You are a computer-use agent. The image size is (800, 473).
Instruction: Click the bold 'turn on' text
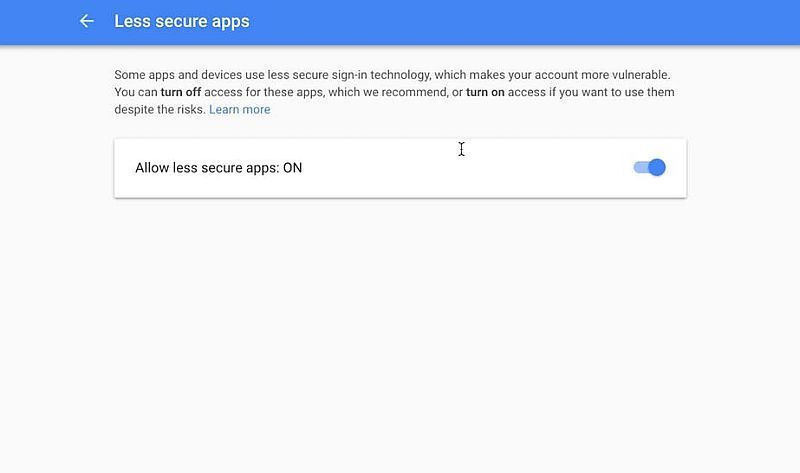[485, 92]
